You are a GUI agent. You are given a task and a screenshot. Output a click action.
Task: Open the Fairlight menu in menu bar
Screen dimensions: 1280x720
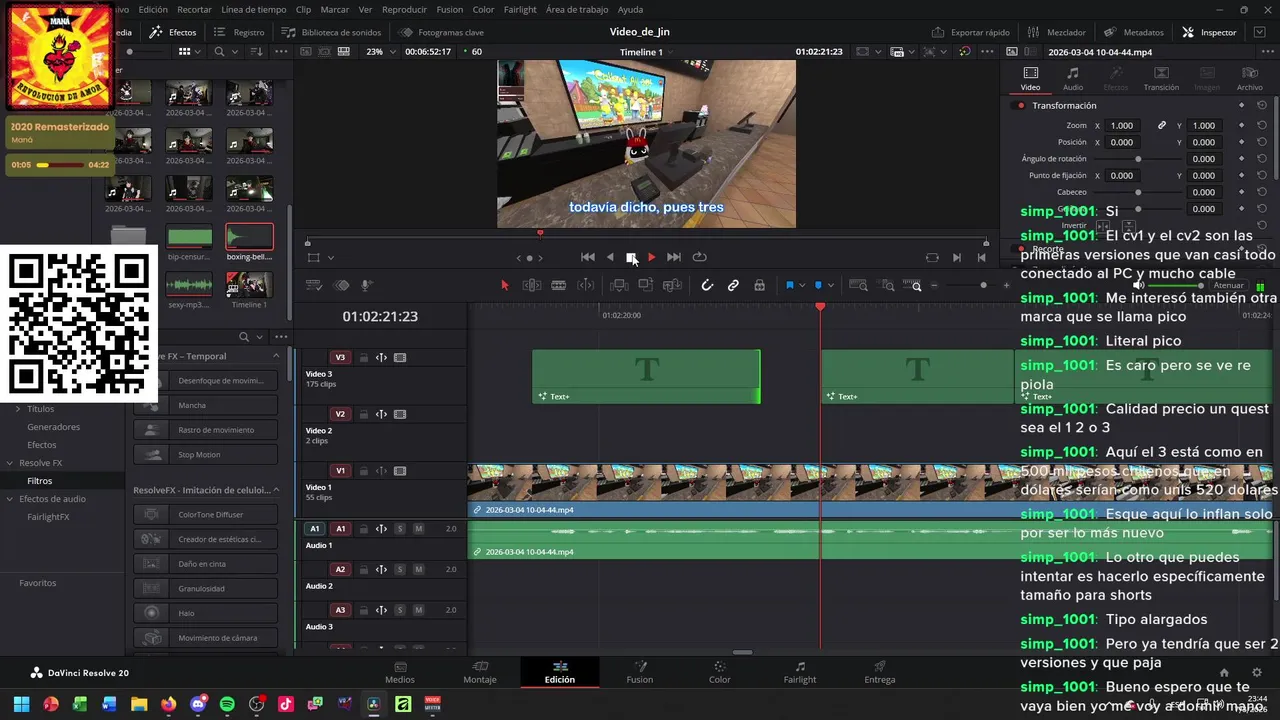click(x=520, y=9)
